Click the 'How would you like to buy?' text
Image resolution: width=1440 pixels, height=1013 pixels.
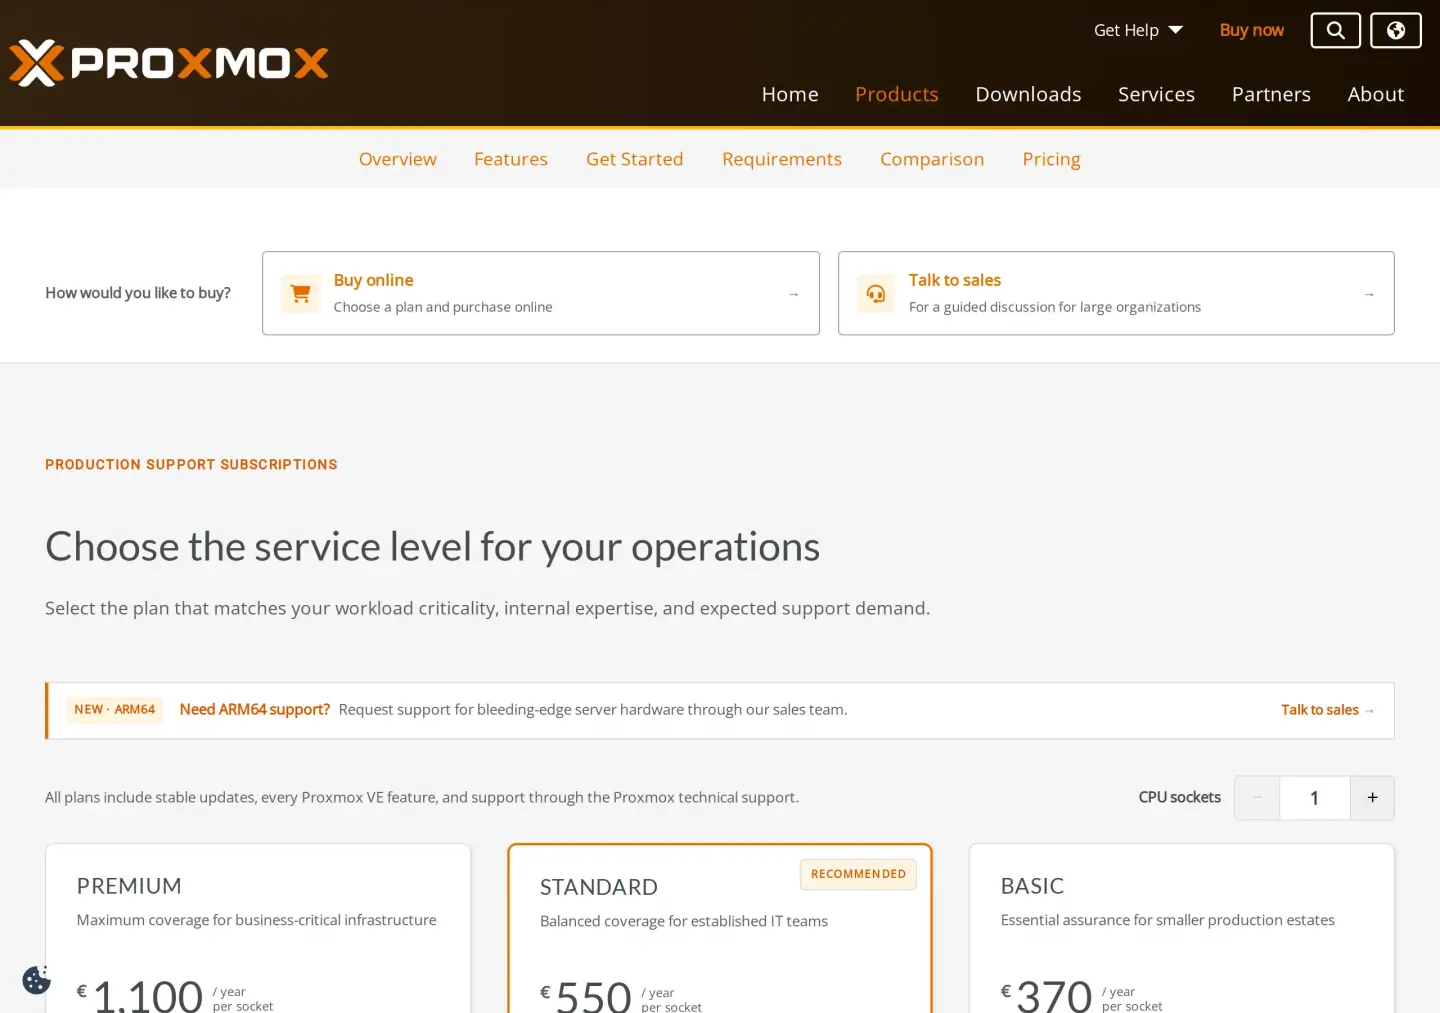[138, 293]
